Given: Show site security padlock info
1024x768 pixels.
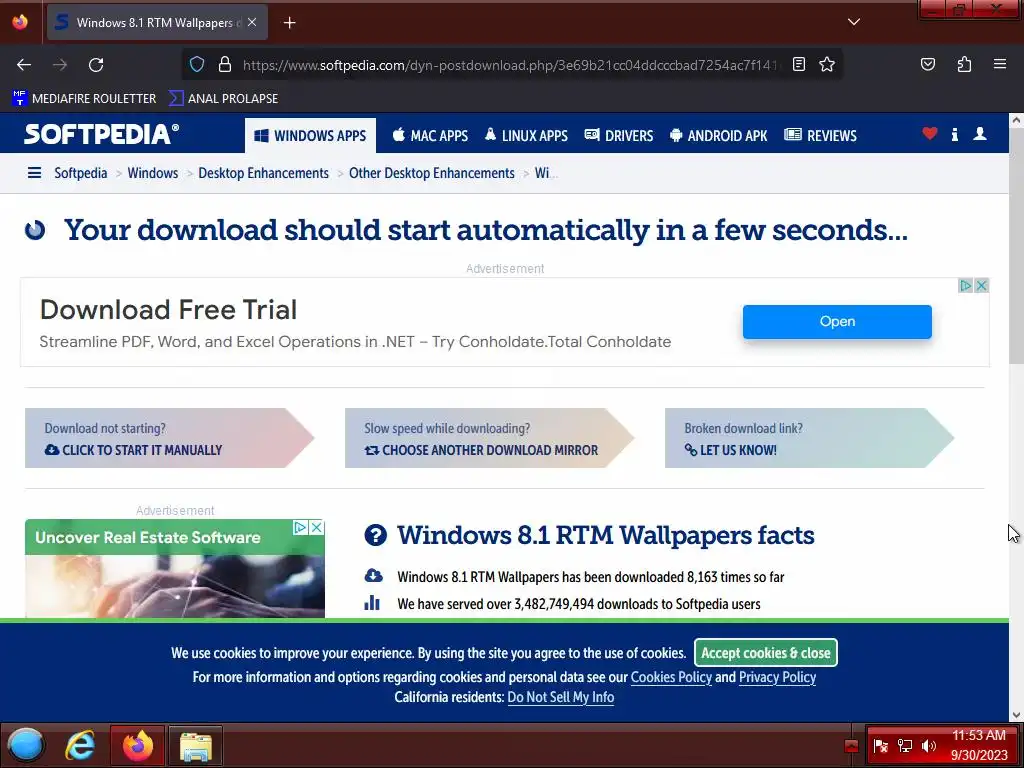Looking at the screenshot, I should 225,64.
